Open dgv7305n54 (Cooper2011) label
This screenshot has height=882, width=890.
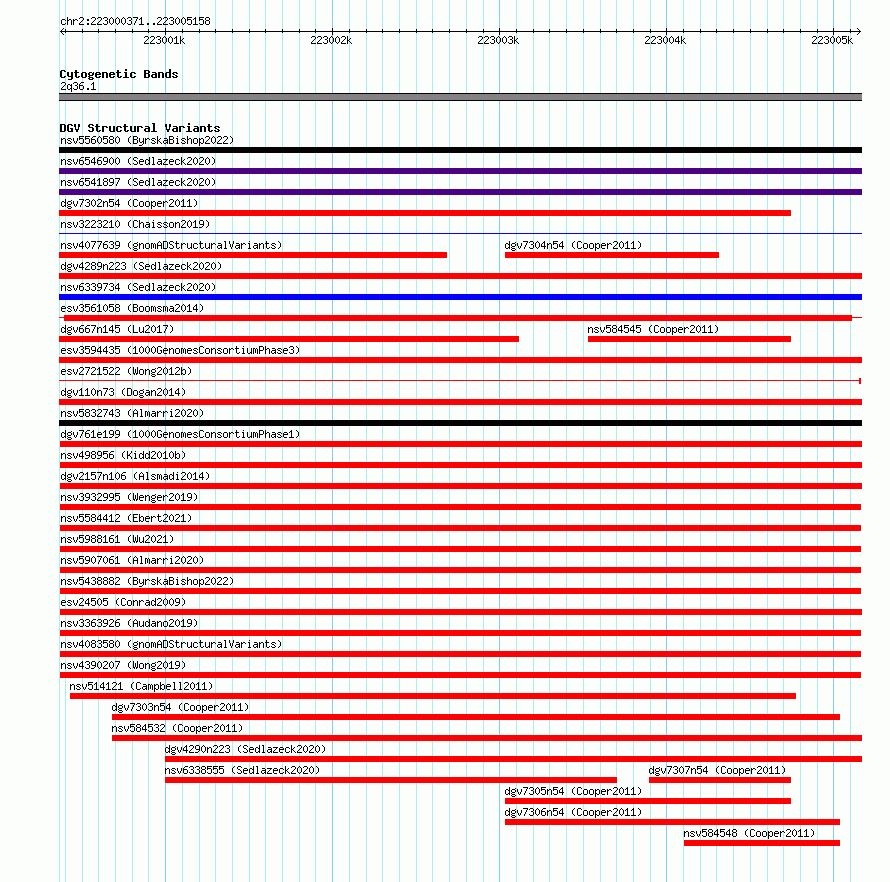pos(573,791)
